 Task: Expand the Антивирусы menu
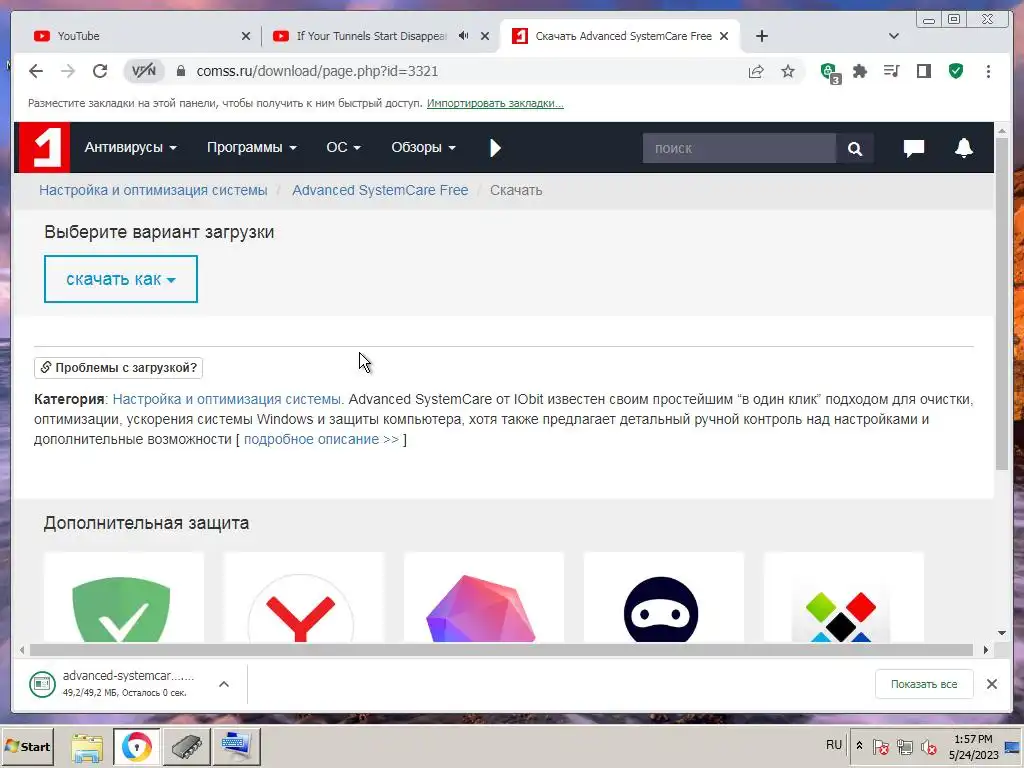point(131,148)
